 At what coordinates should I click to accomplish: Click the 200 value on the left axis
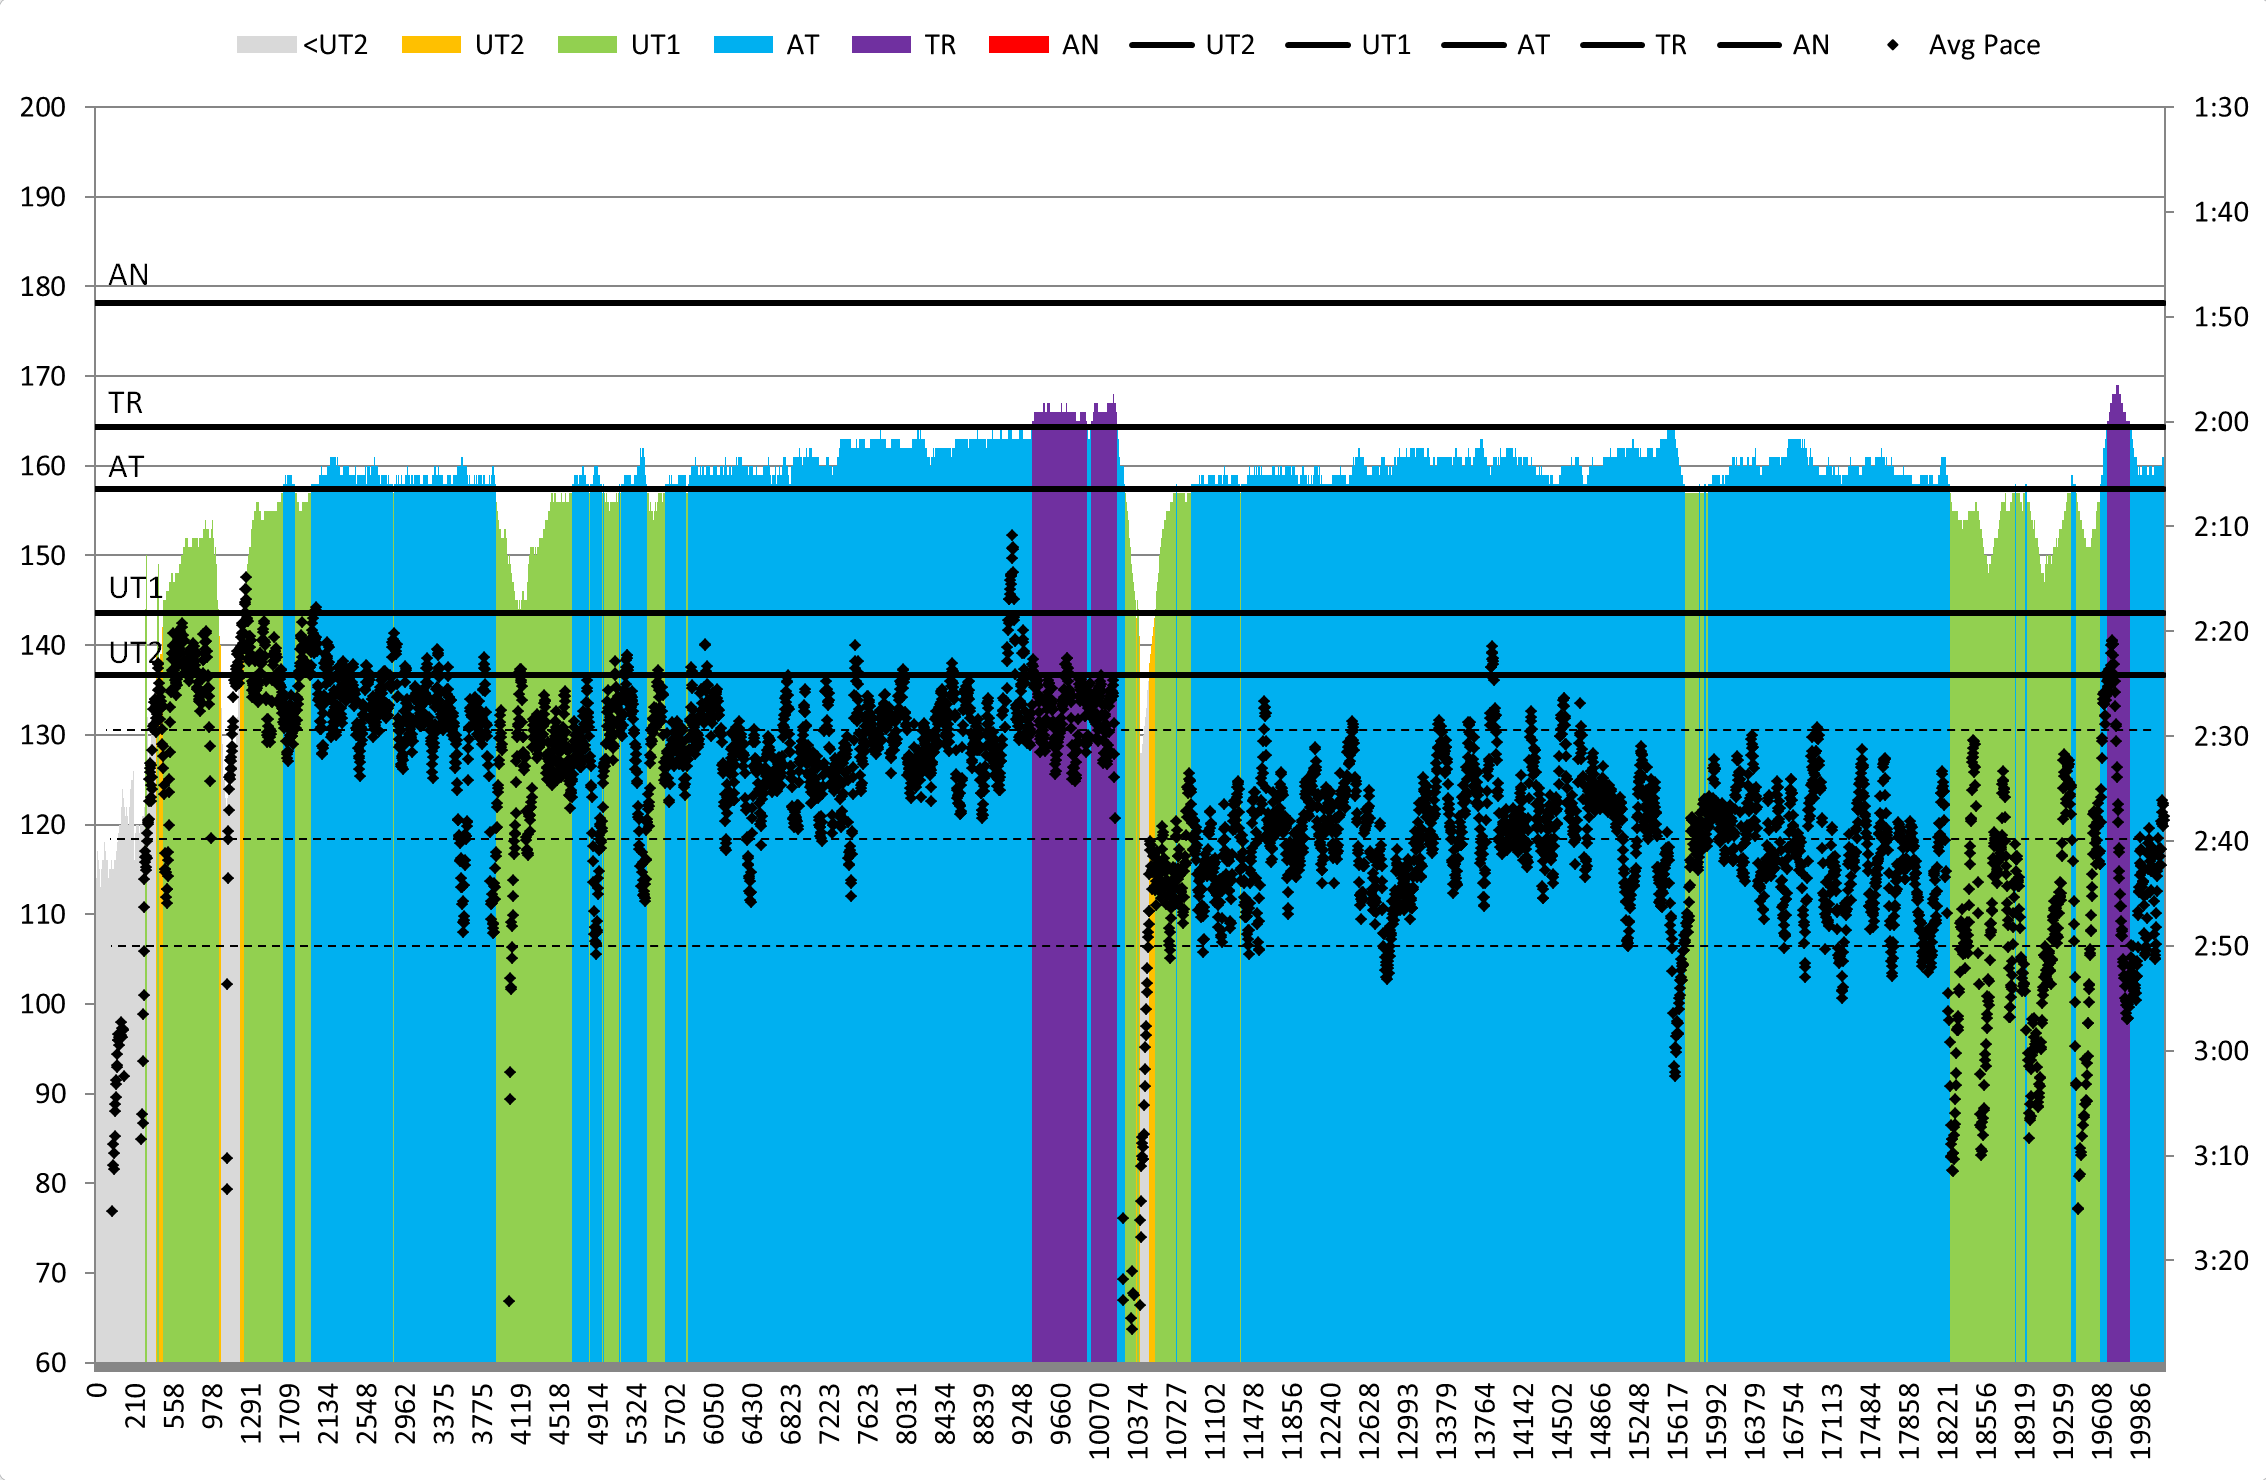tap(43, 107)
